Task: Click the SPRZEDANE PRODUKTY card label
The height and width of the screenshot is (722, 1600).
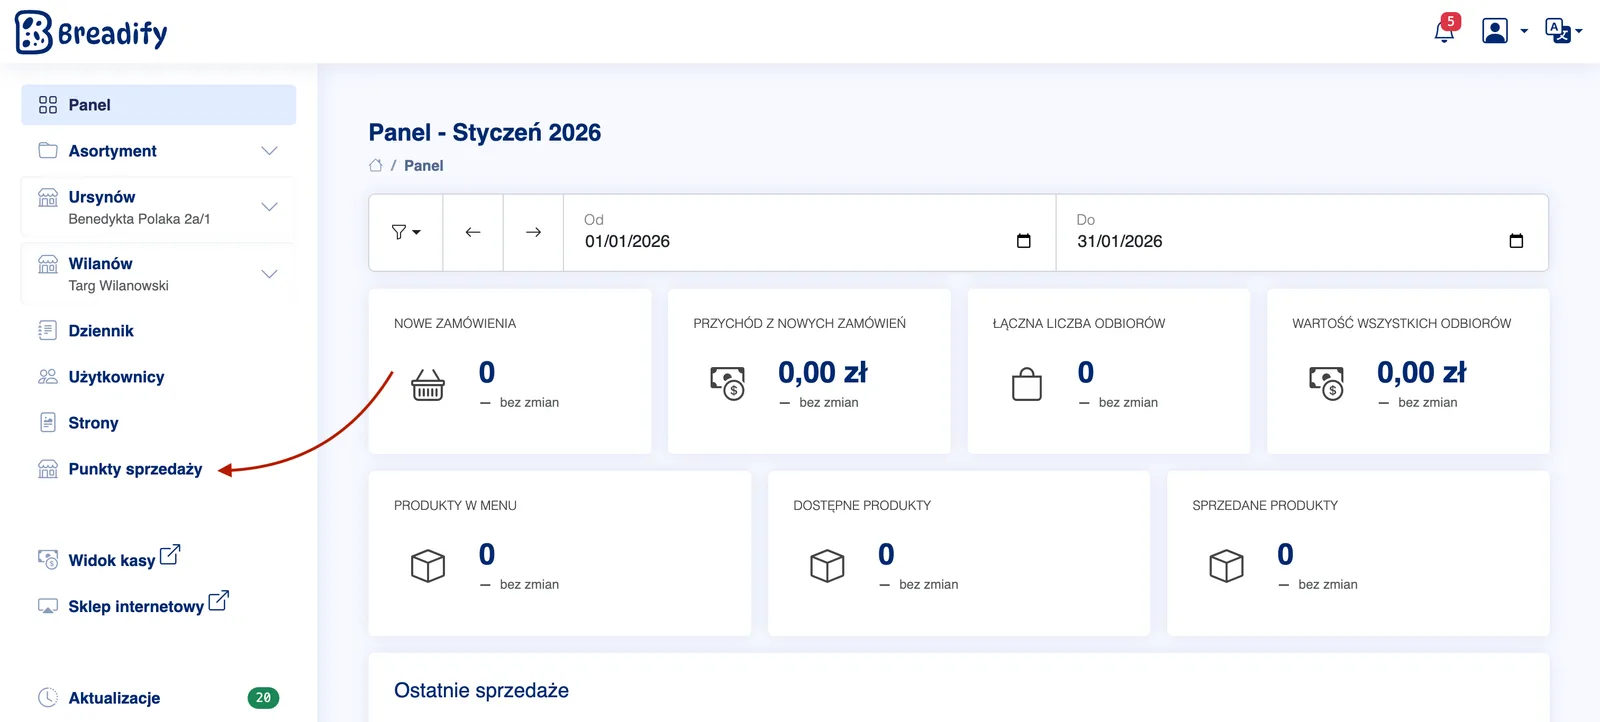Action: (1265, 505)
